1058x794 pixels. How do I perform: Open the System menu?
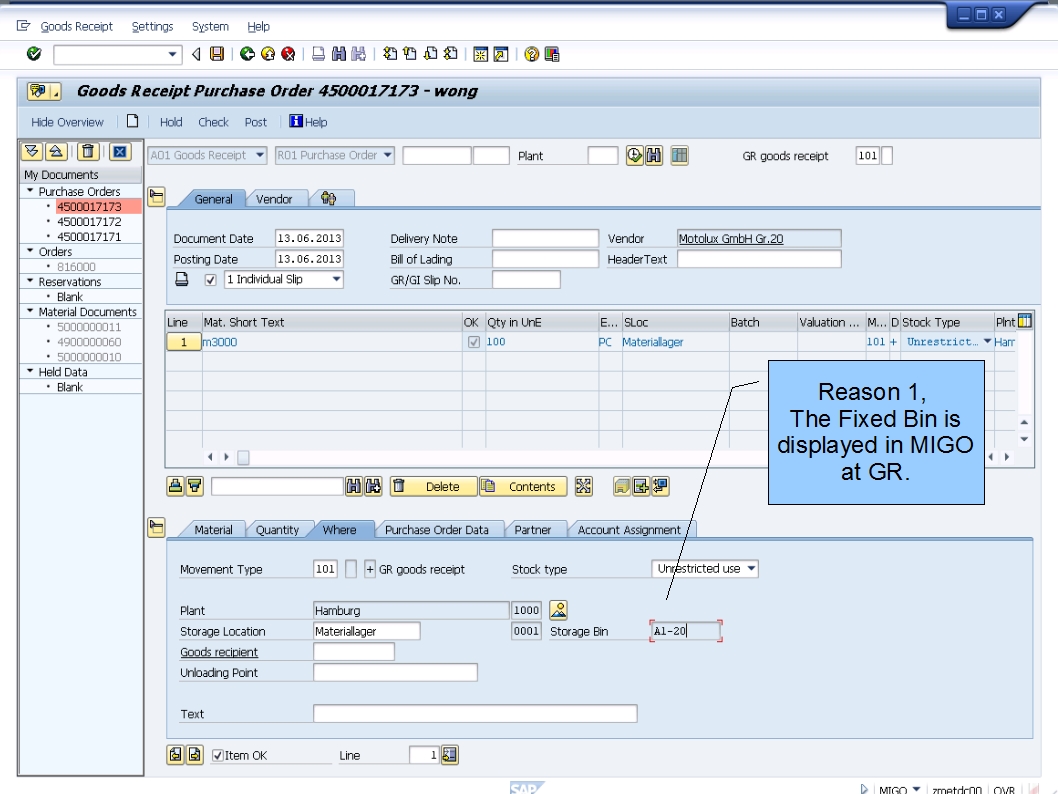point(210,26)
